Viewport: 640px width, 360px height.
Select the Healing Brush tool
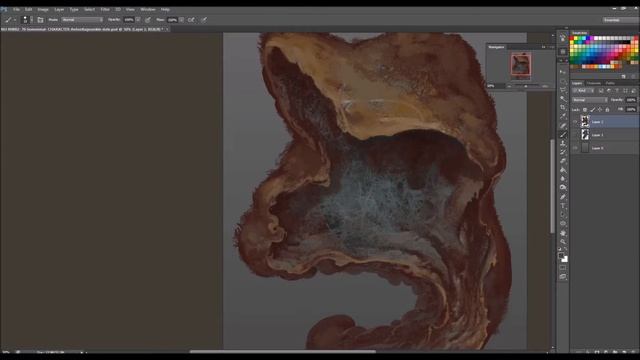coord(563,125)
